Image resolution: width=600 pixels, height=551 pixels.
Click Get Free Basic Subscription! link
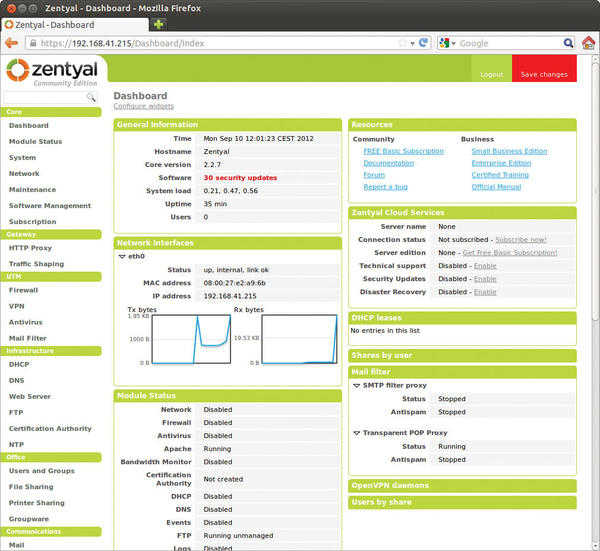pos(510,253)
